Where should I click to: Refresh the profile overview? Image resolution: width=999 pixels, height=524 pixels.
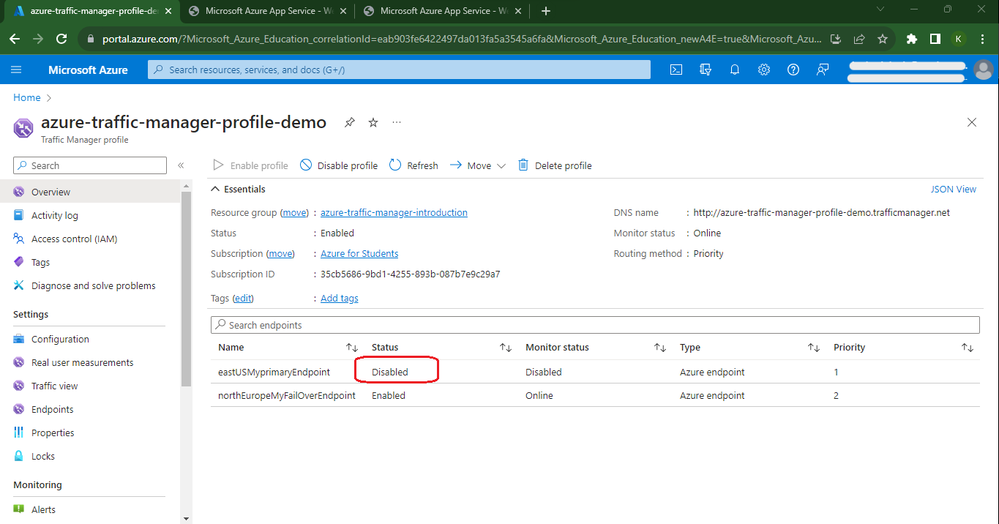[x=413, y=165]
